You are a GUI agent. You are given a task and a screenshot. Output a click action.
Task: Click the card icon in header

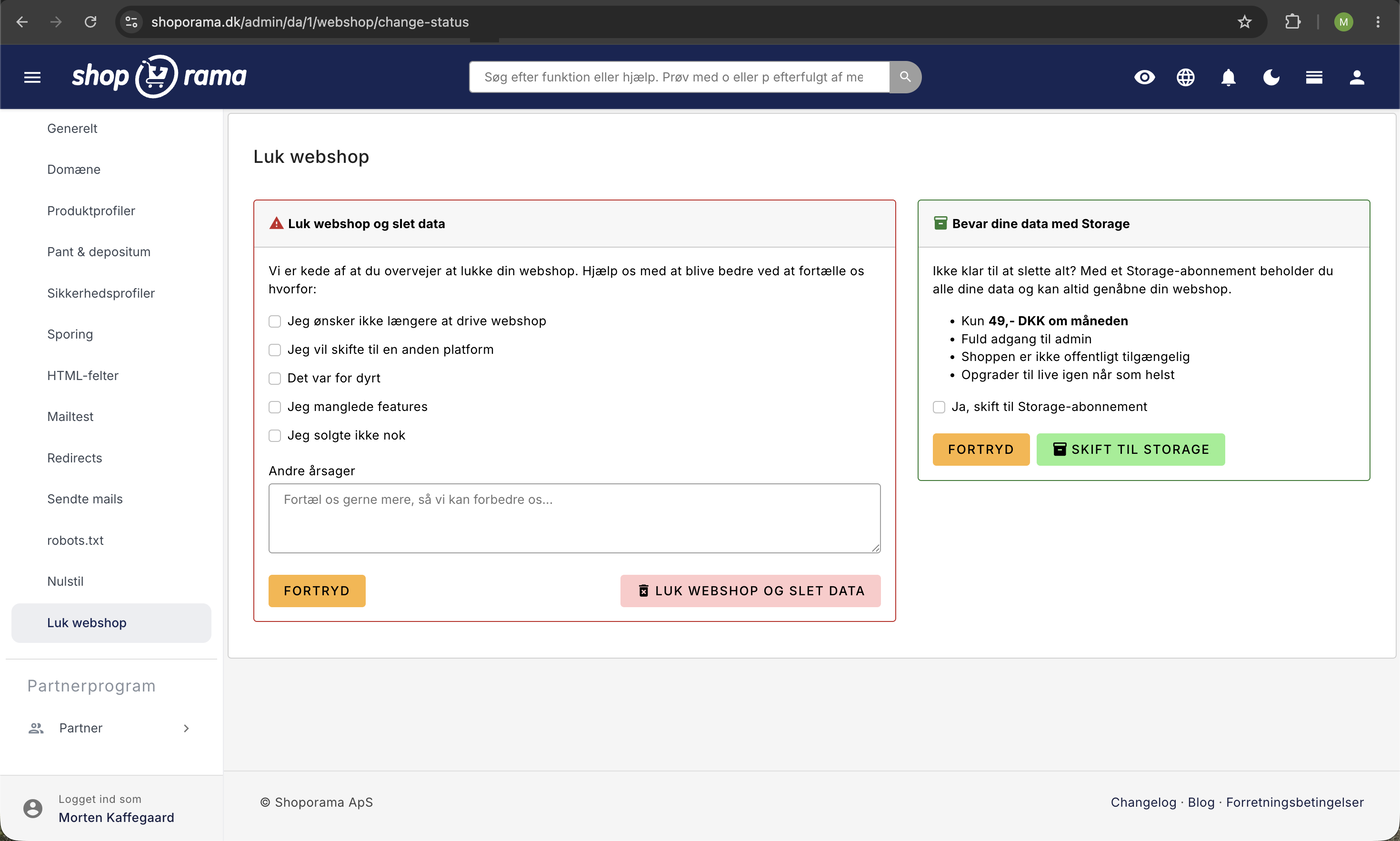[x=1314, y=77]
